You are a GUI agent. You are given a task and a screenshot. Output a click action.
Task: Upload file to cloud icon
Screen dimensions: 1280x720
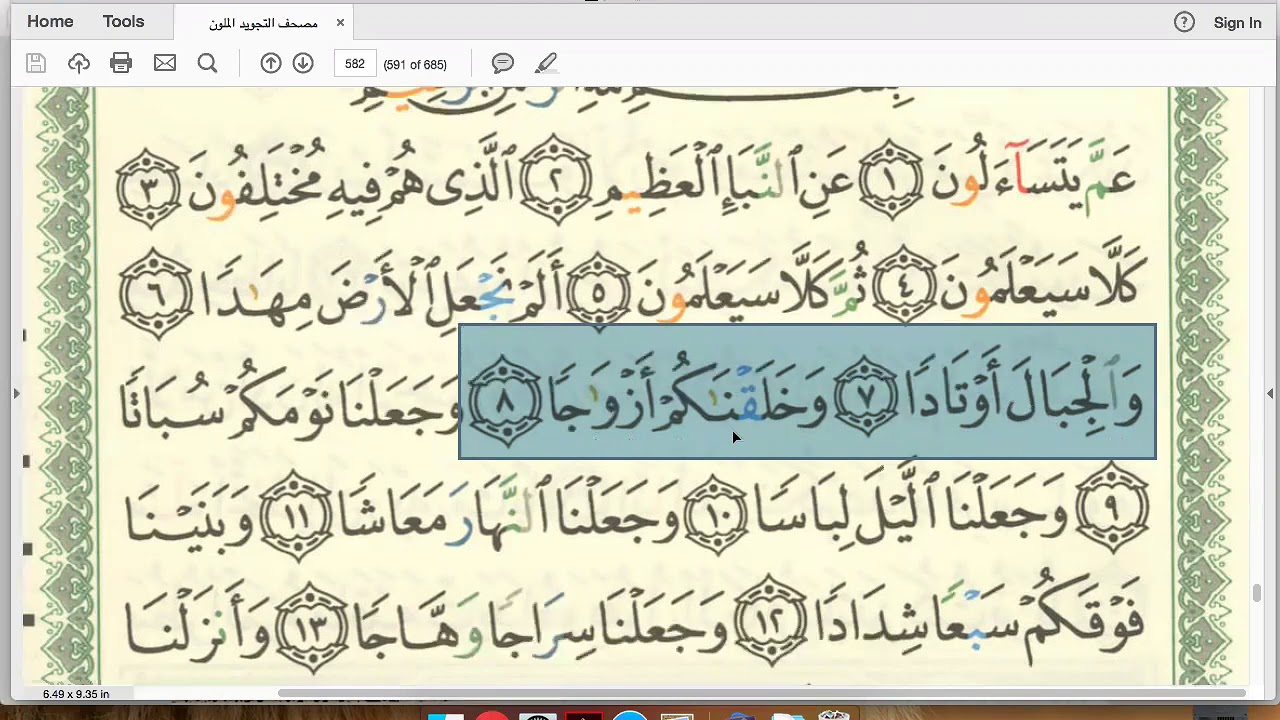pyautogui.click(x=79, y=64)
